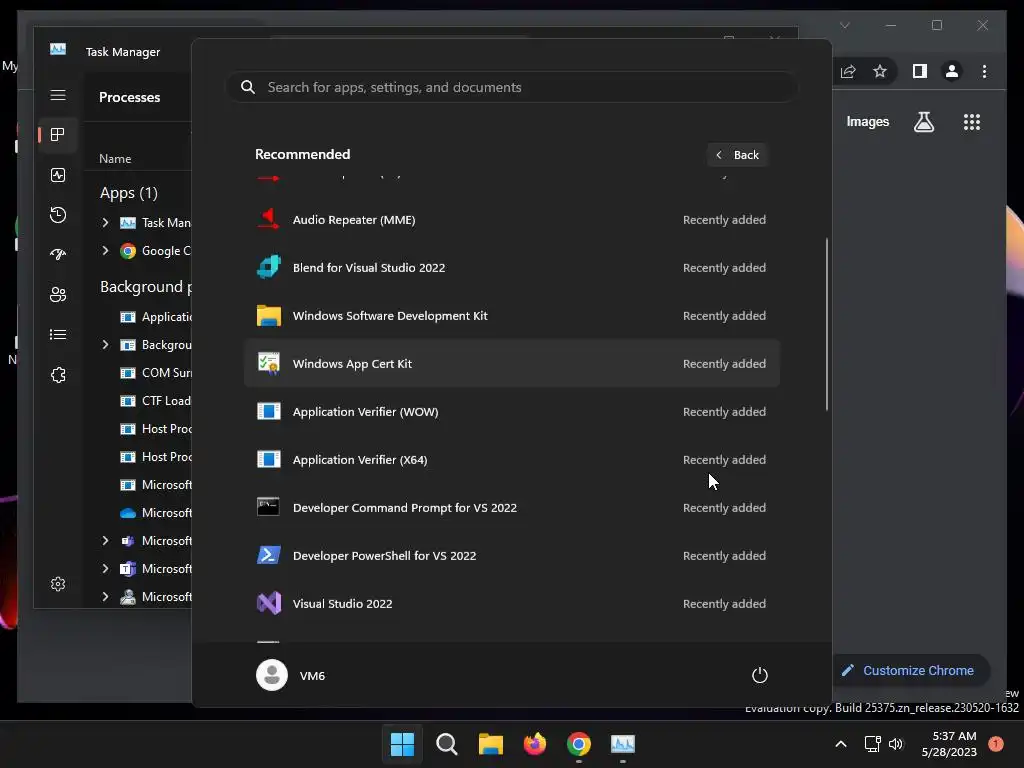This screenshot has height=768, width=1024.
Task: Open Users page in Task Manager sidebar
Action: (58, 295)
